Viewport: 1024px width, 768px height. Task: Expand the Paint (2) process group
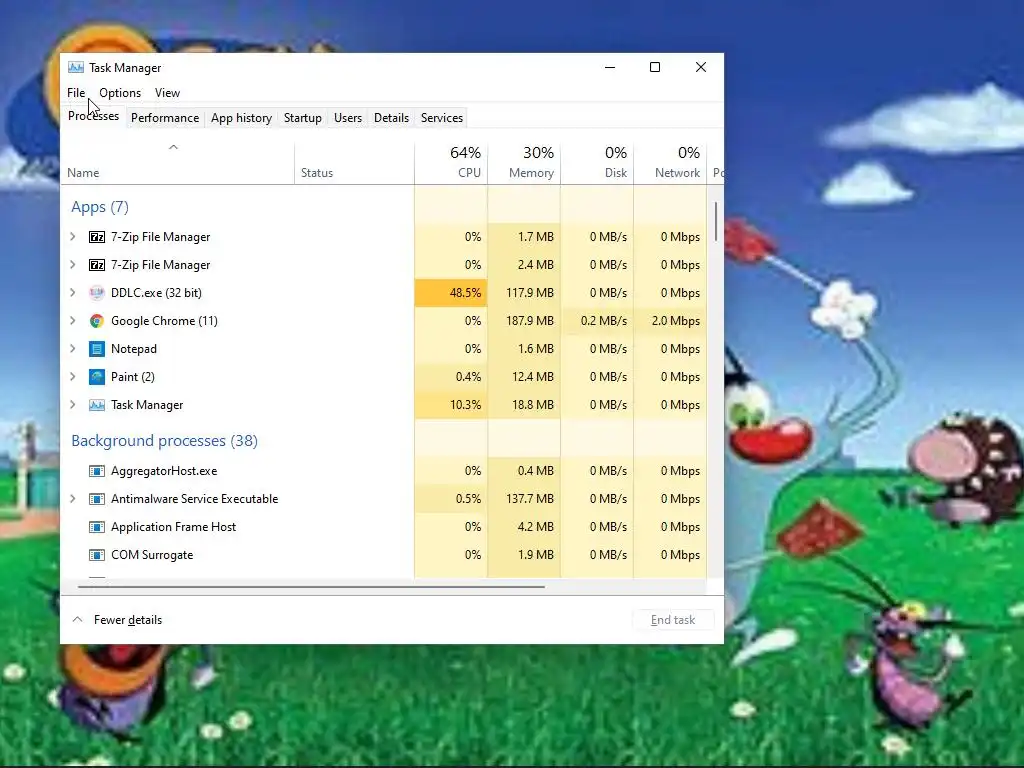(73, 377)
